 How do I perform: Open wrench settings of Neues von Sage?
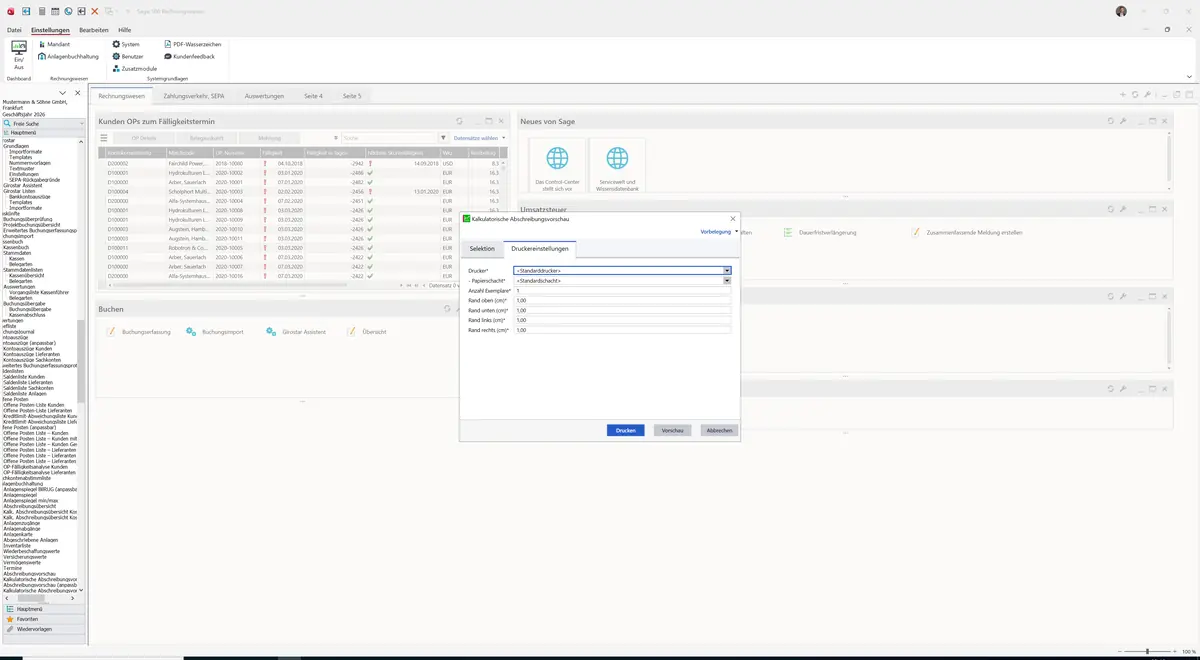(1123, 121)
